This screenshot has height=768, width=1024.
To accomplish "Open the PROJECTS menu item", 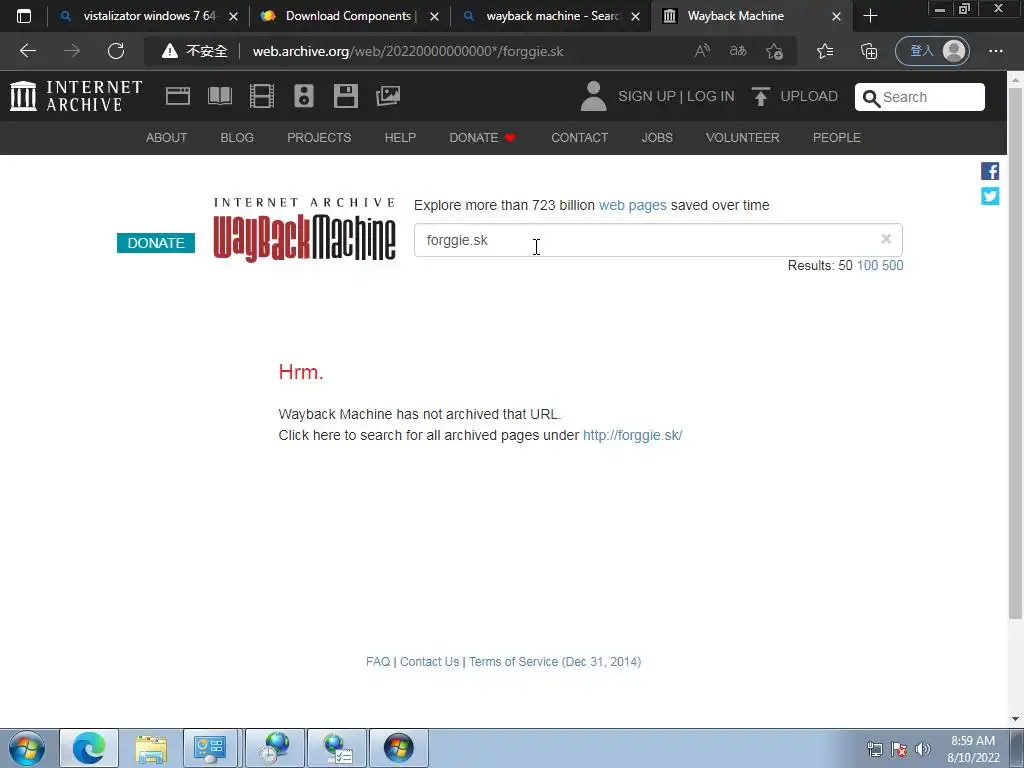I will pos(319,138).
